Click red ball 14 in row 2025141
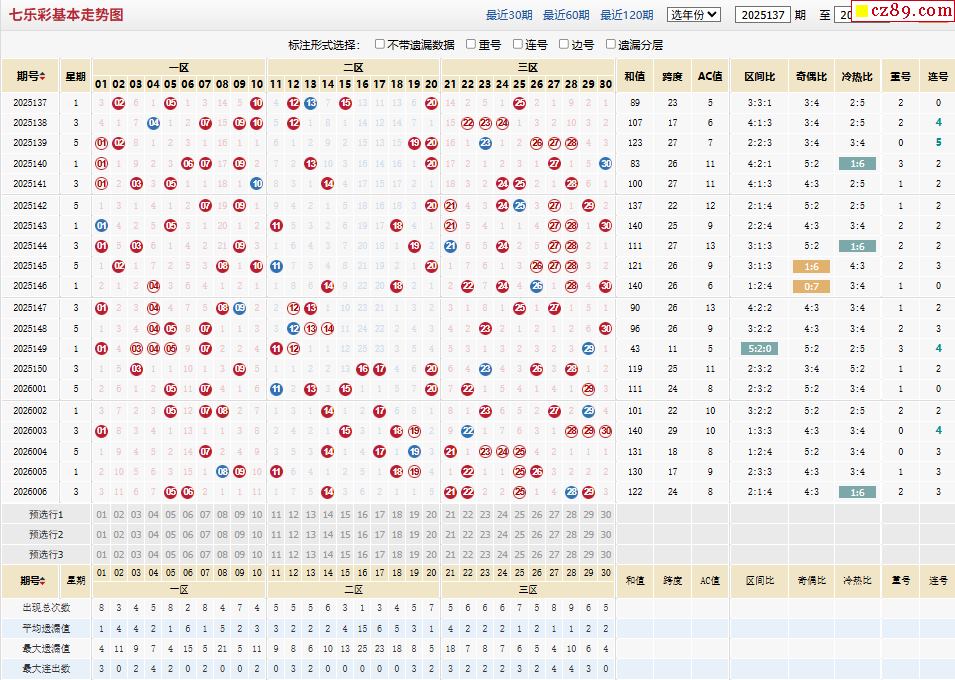This screenshot has height=680, width=955. 328,184
